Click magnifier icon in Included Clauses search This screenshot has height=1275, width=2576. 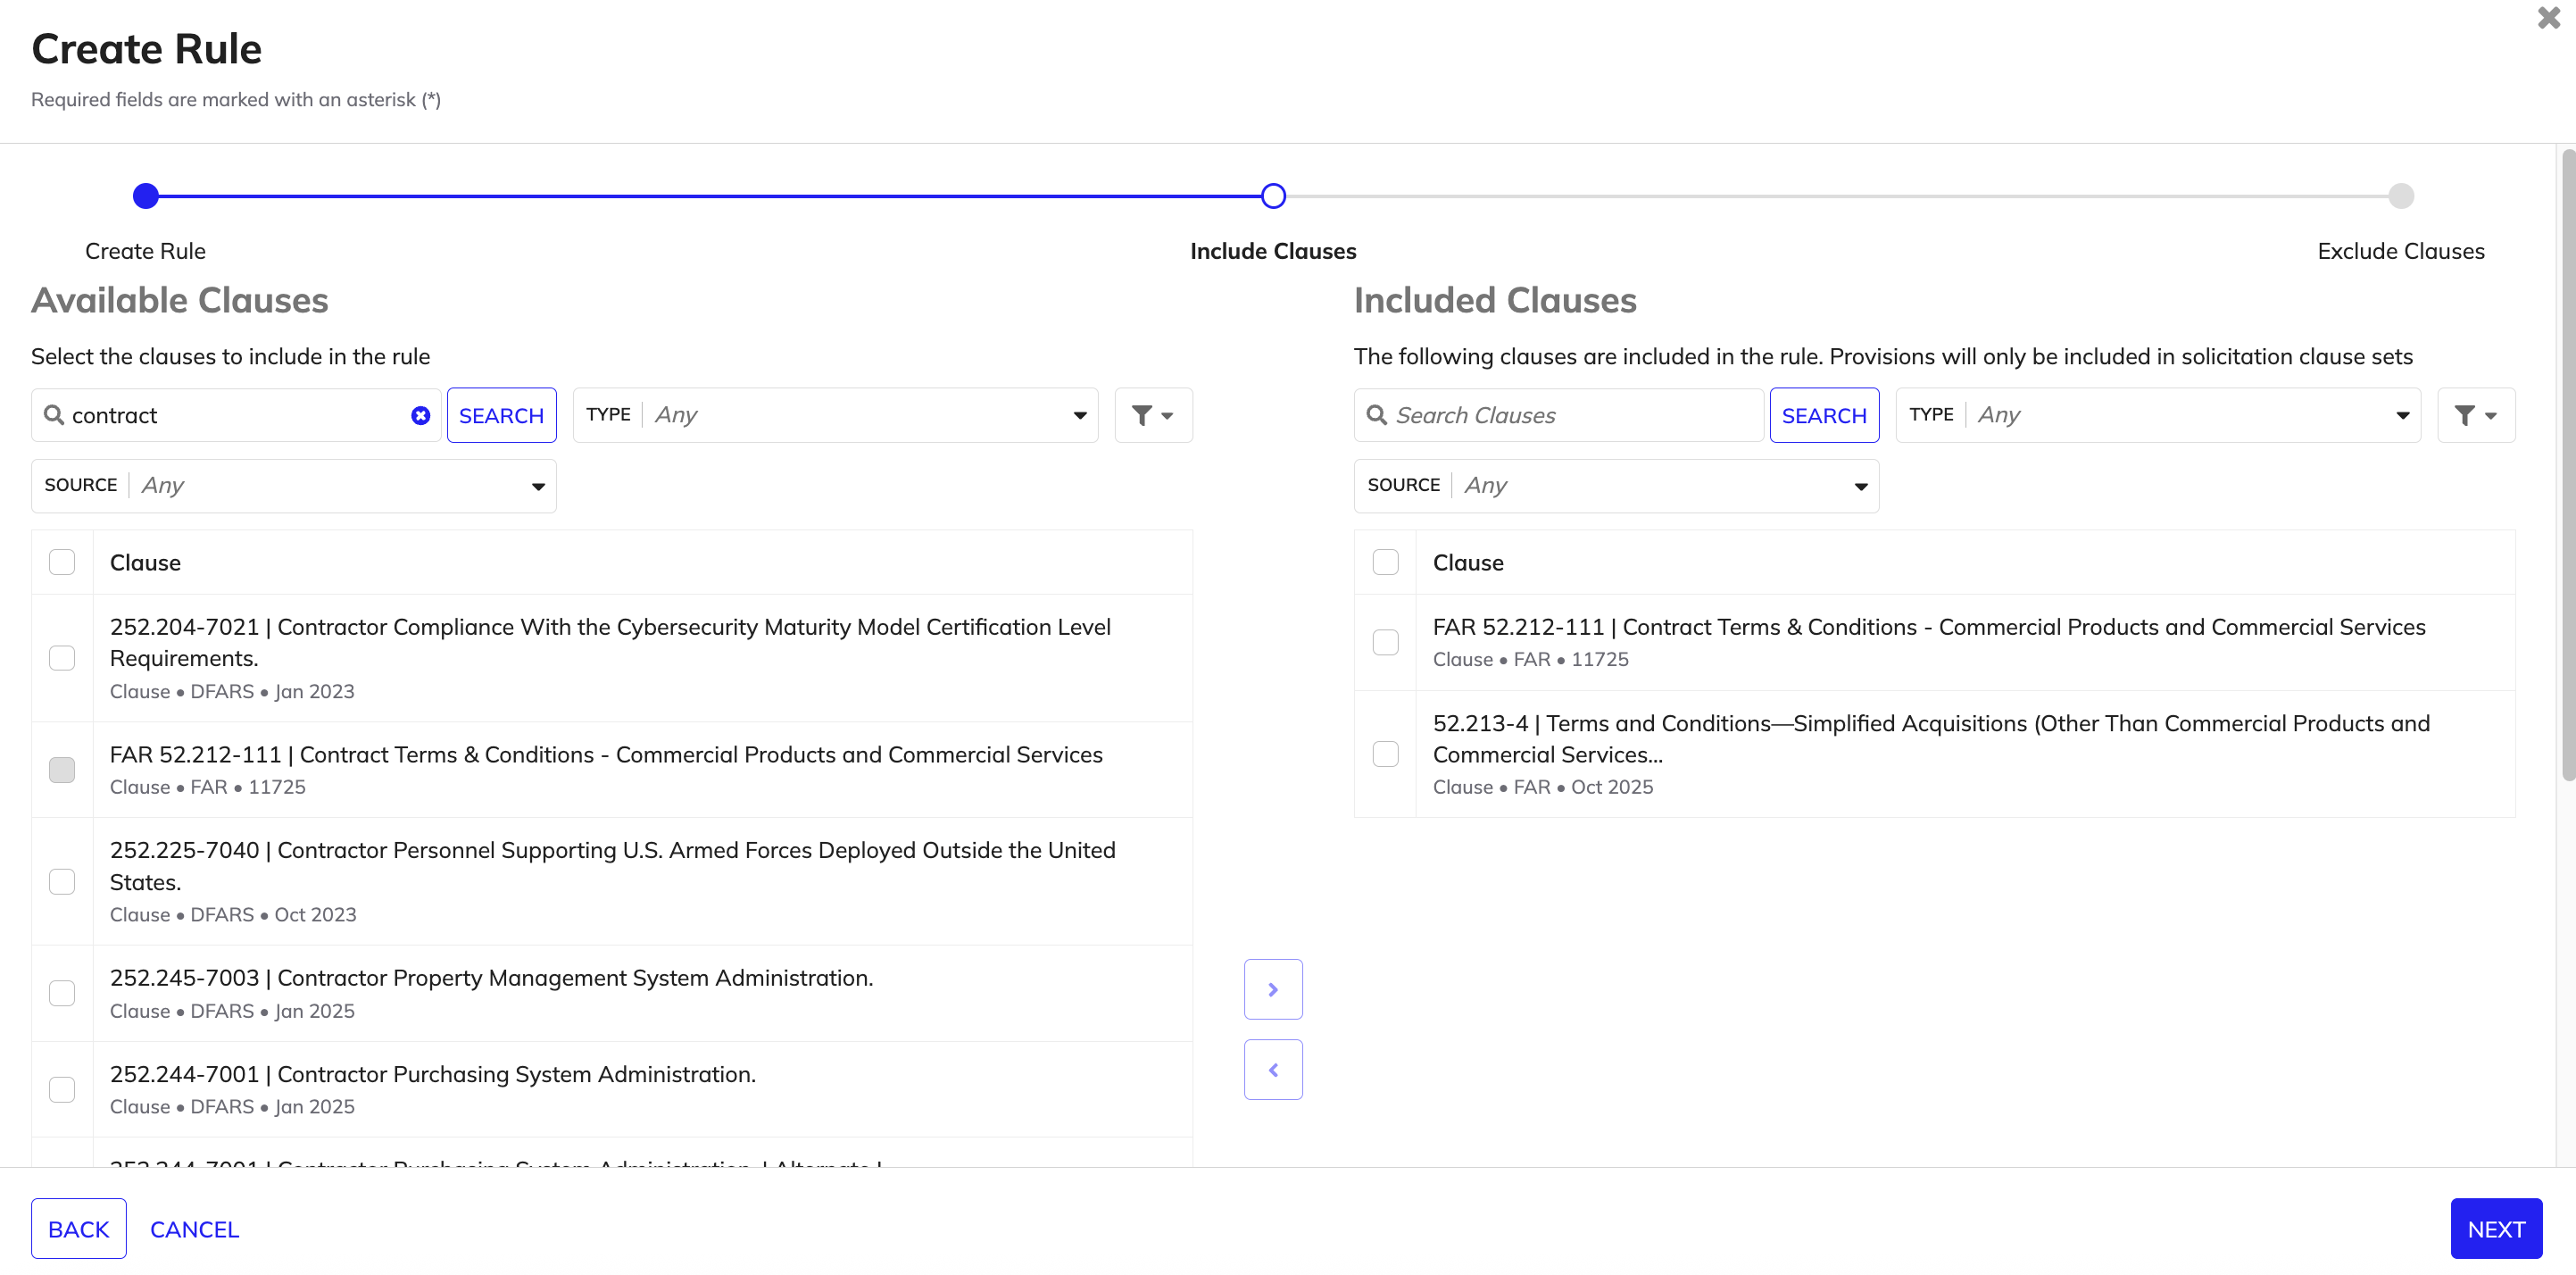point(1377,415)
